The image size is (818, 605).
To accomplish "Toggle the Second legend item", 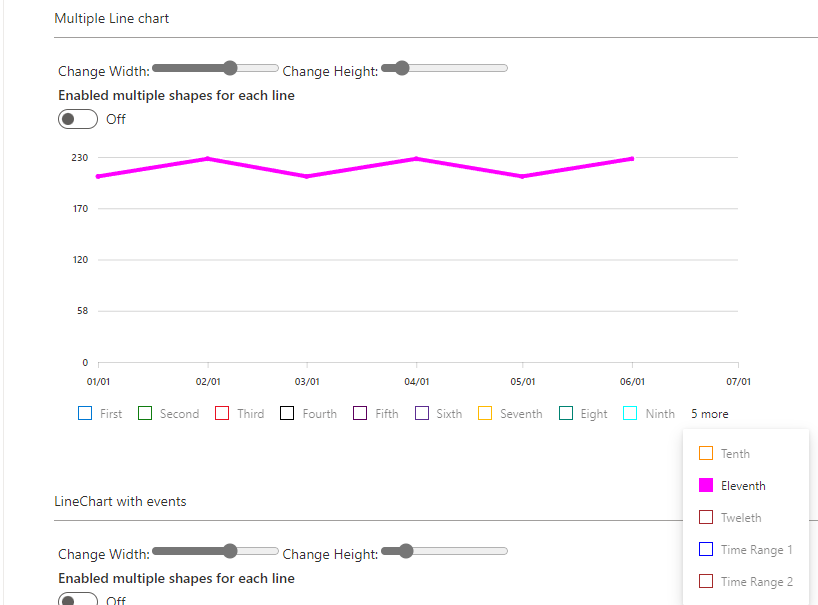I will coord(168,413).
